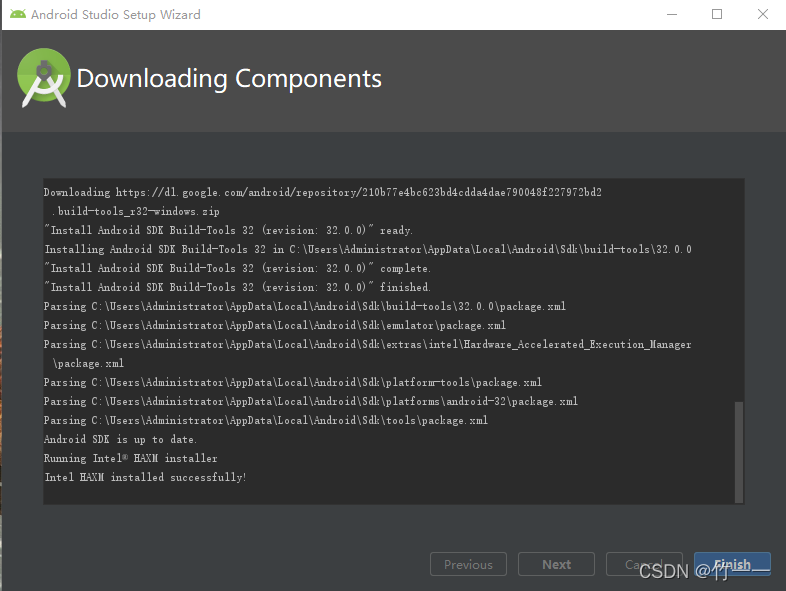This screenshot has width=786, height=591.
Task: Click Parsing build-tools\32.0.0\package.xml line
Action: [x=305, y=306]
